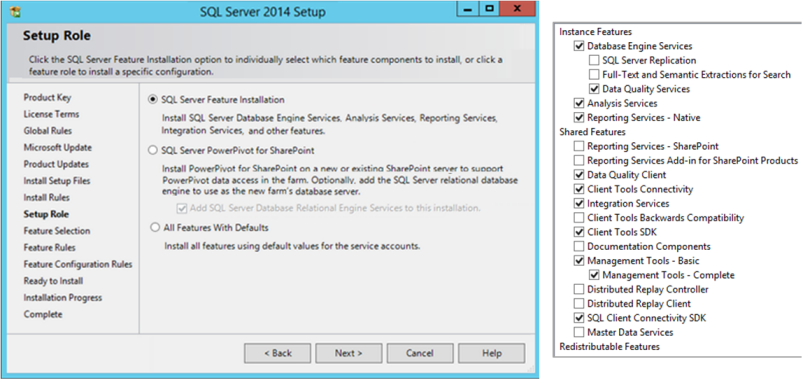Image resolution: width=803 pixels, height=380 pixels.
Task: Close the SQL Server 2014 Setup window
Action: coord(517,9)
